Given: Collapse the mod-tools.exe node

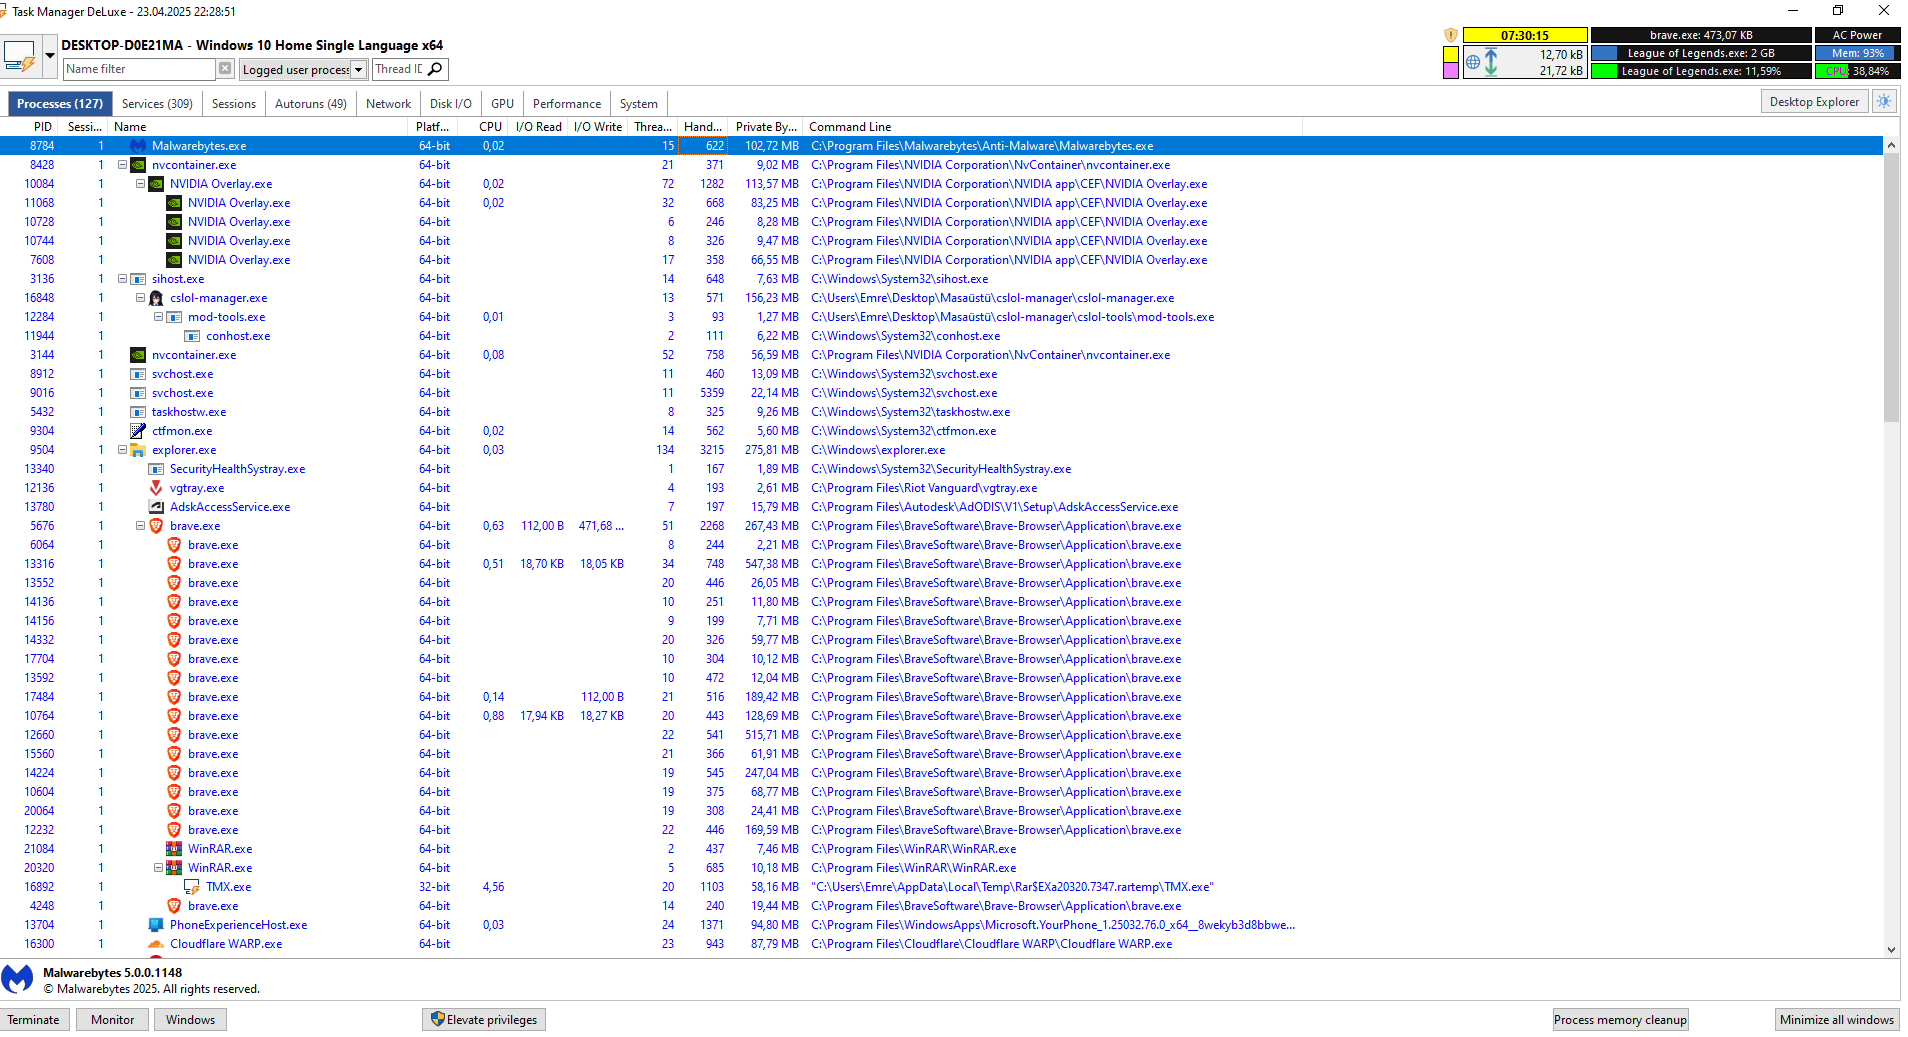Looking at the screenshot, I should click(158, 317).
